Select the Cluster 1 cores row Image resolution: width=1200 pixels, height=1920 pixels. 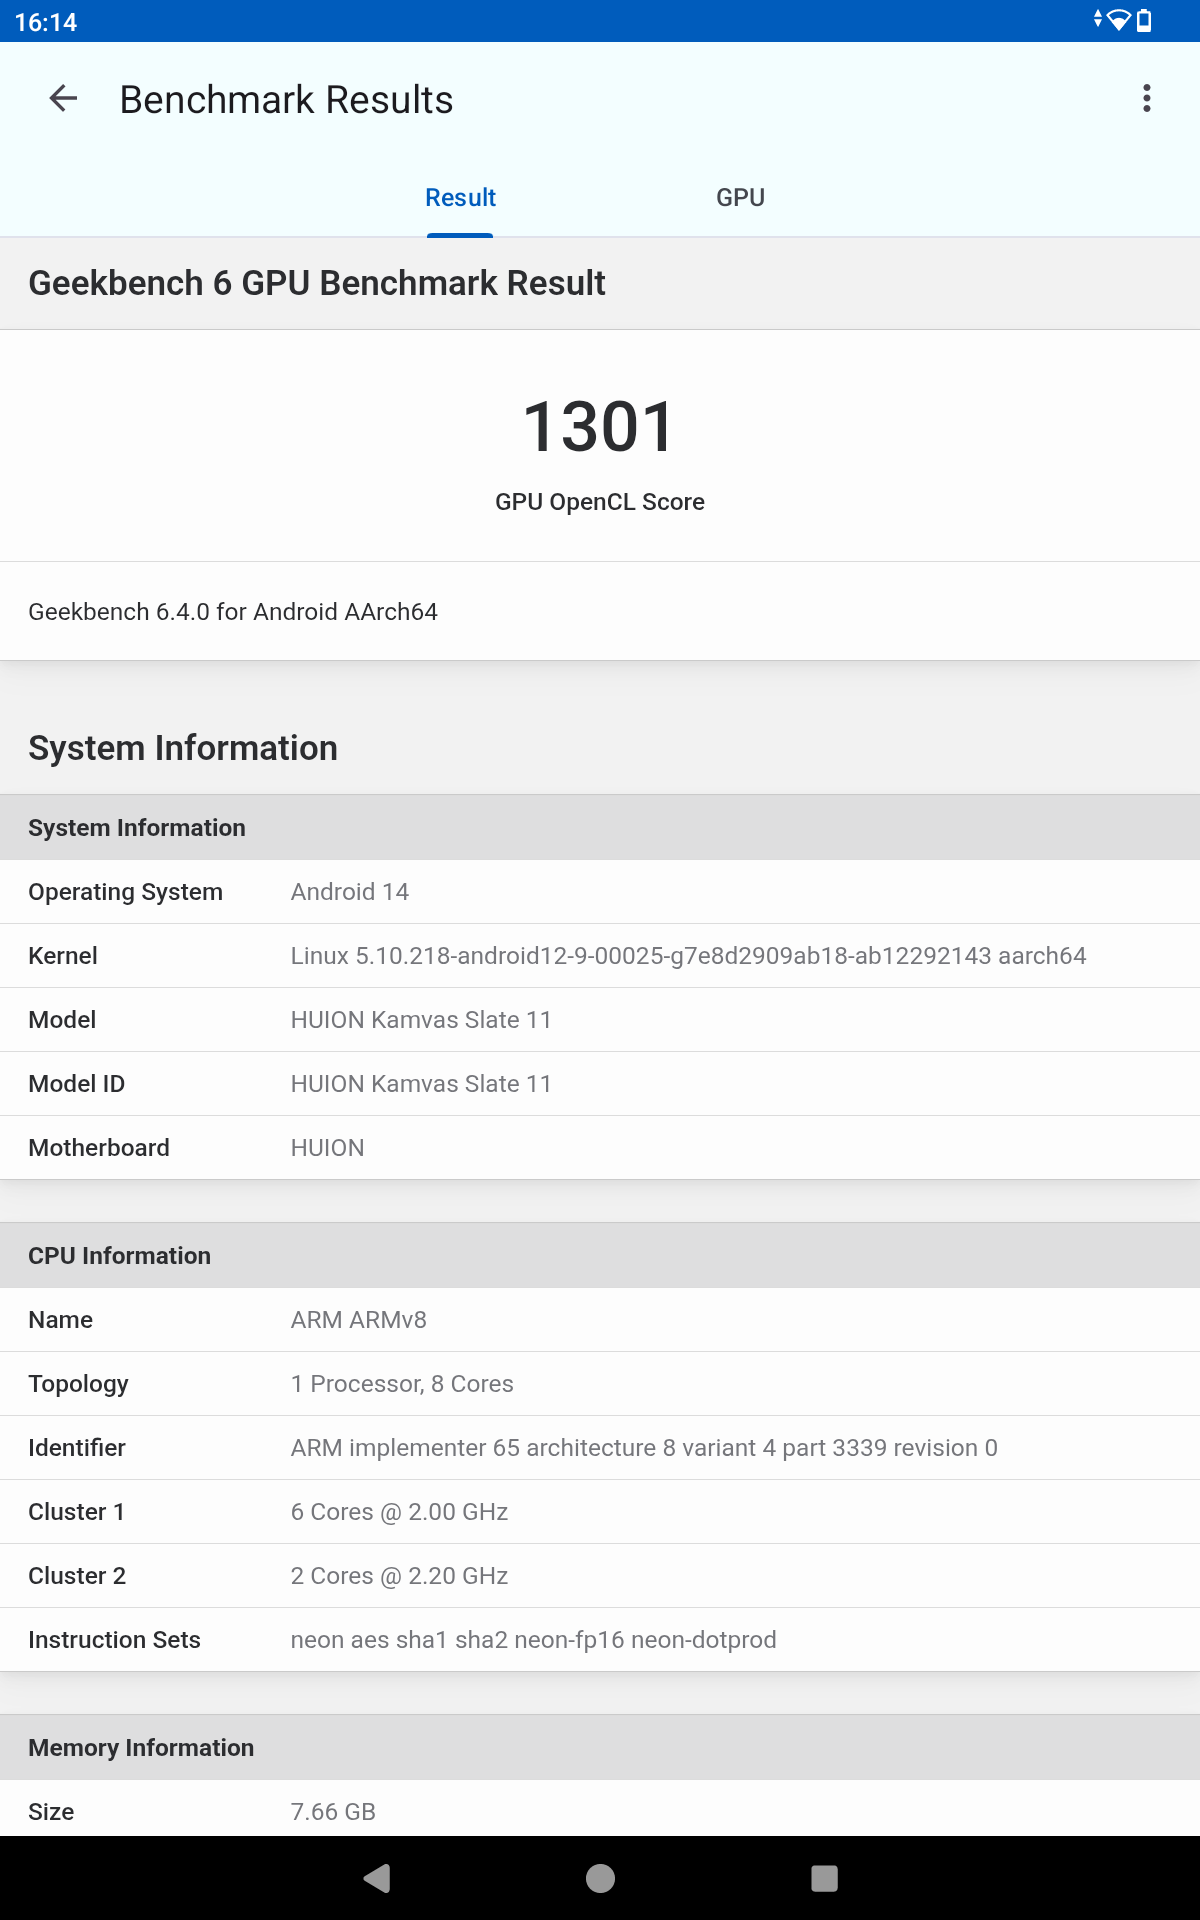coord(600,1512)
